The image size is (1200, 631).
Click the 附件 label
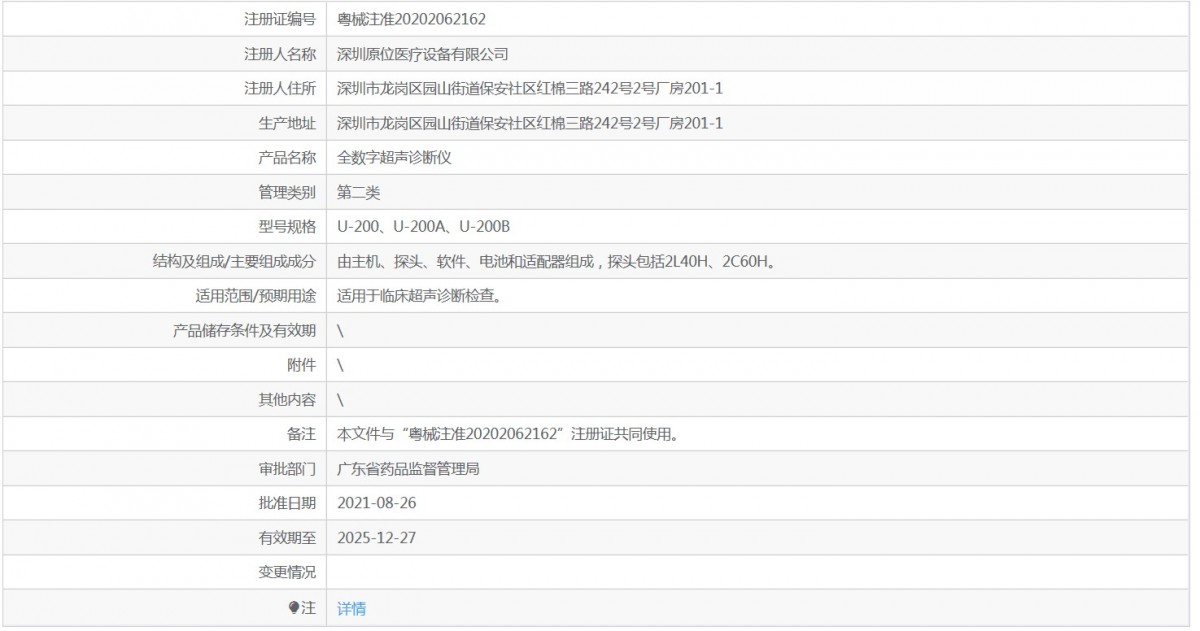click(301, 365)
